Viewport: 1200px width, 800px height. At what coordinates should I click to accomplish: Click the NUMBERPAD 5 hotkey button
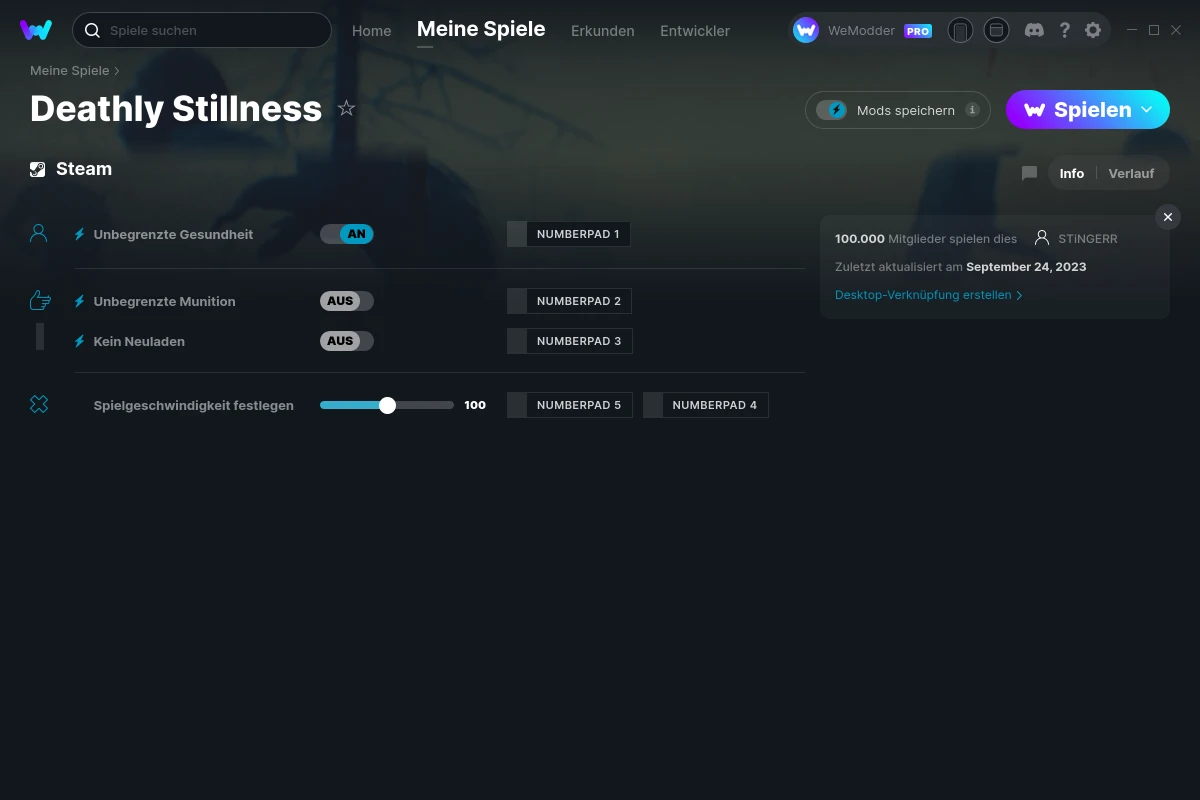click(x=570, y=405)
